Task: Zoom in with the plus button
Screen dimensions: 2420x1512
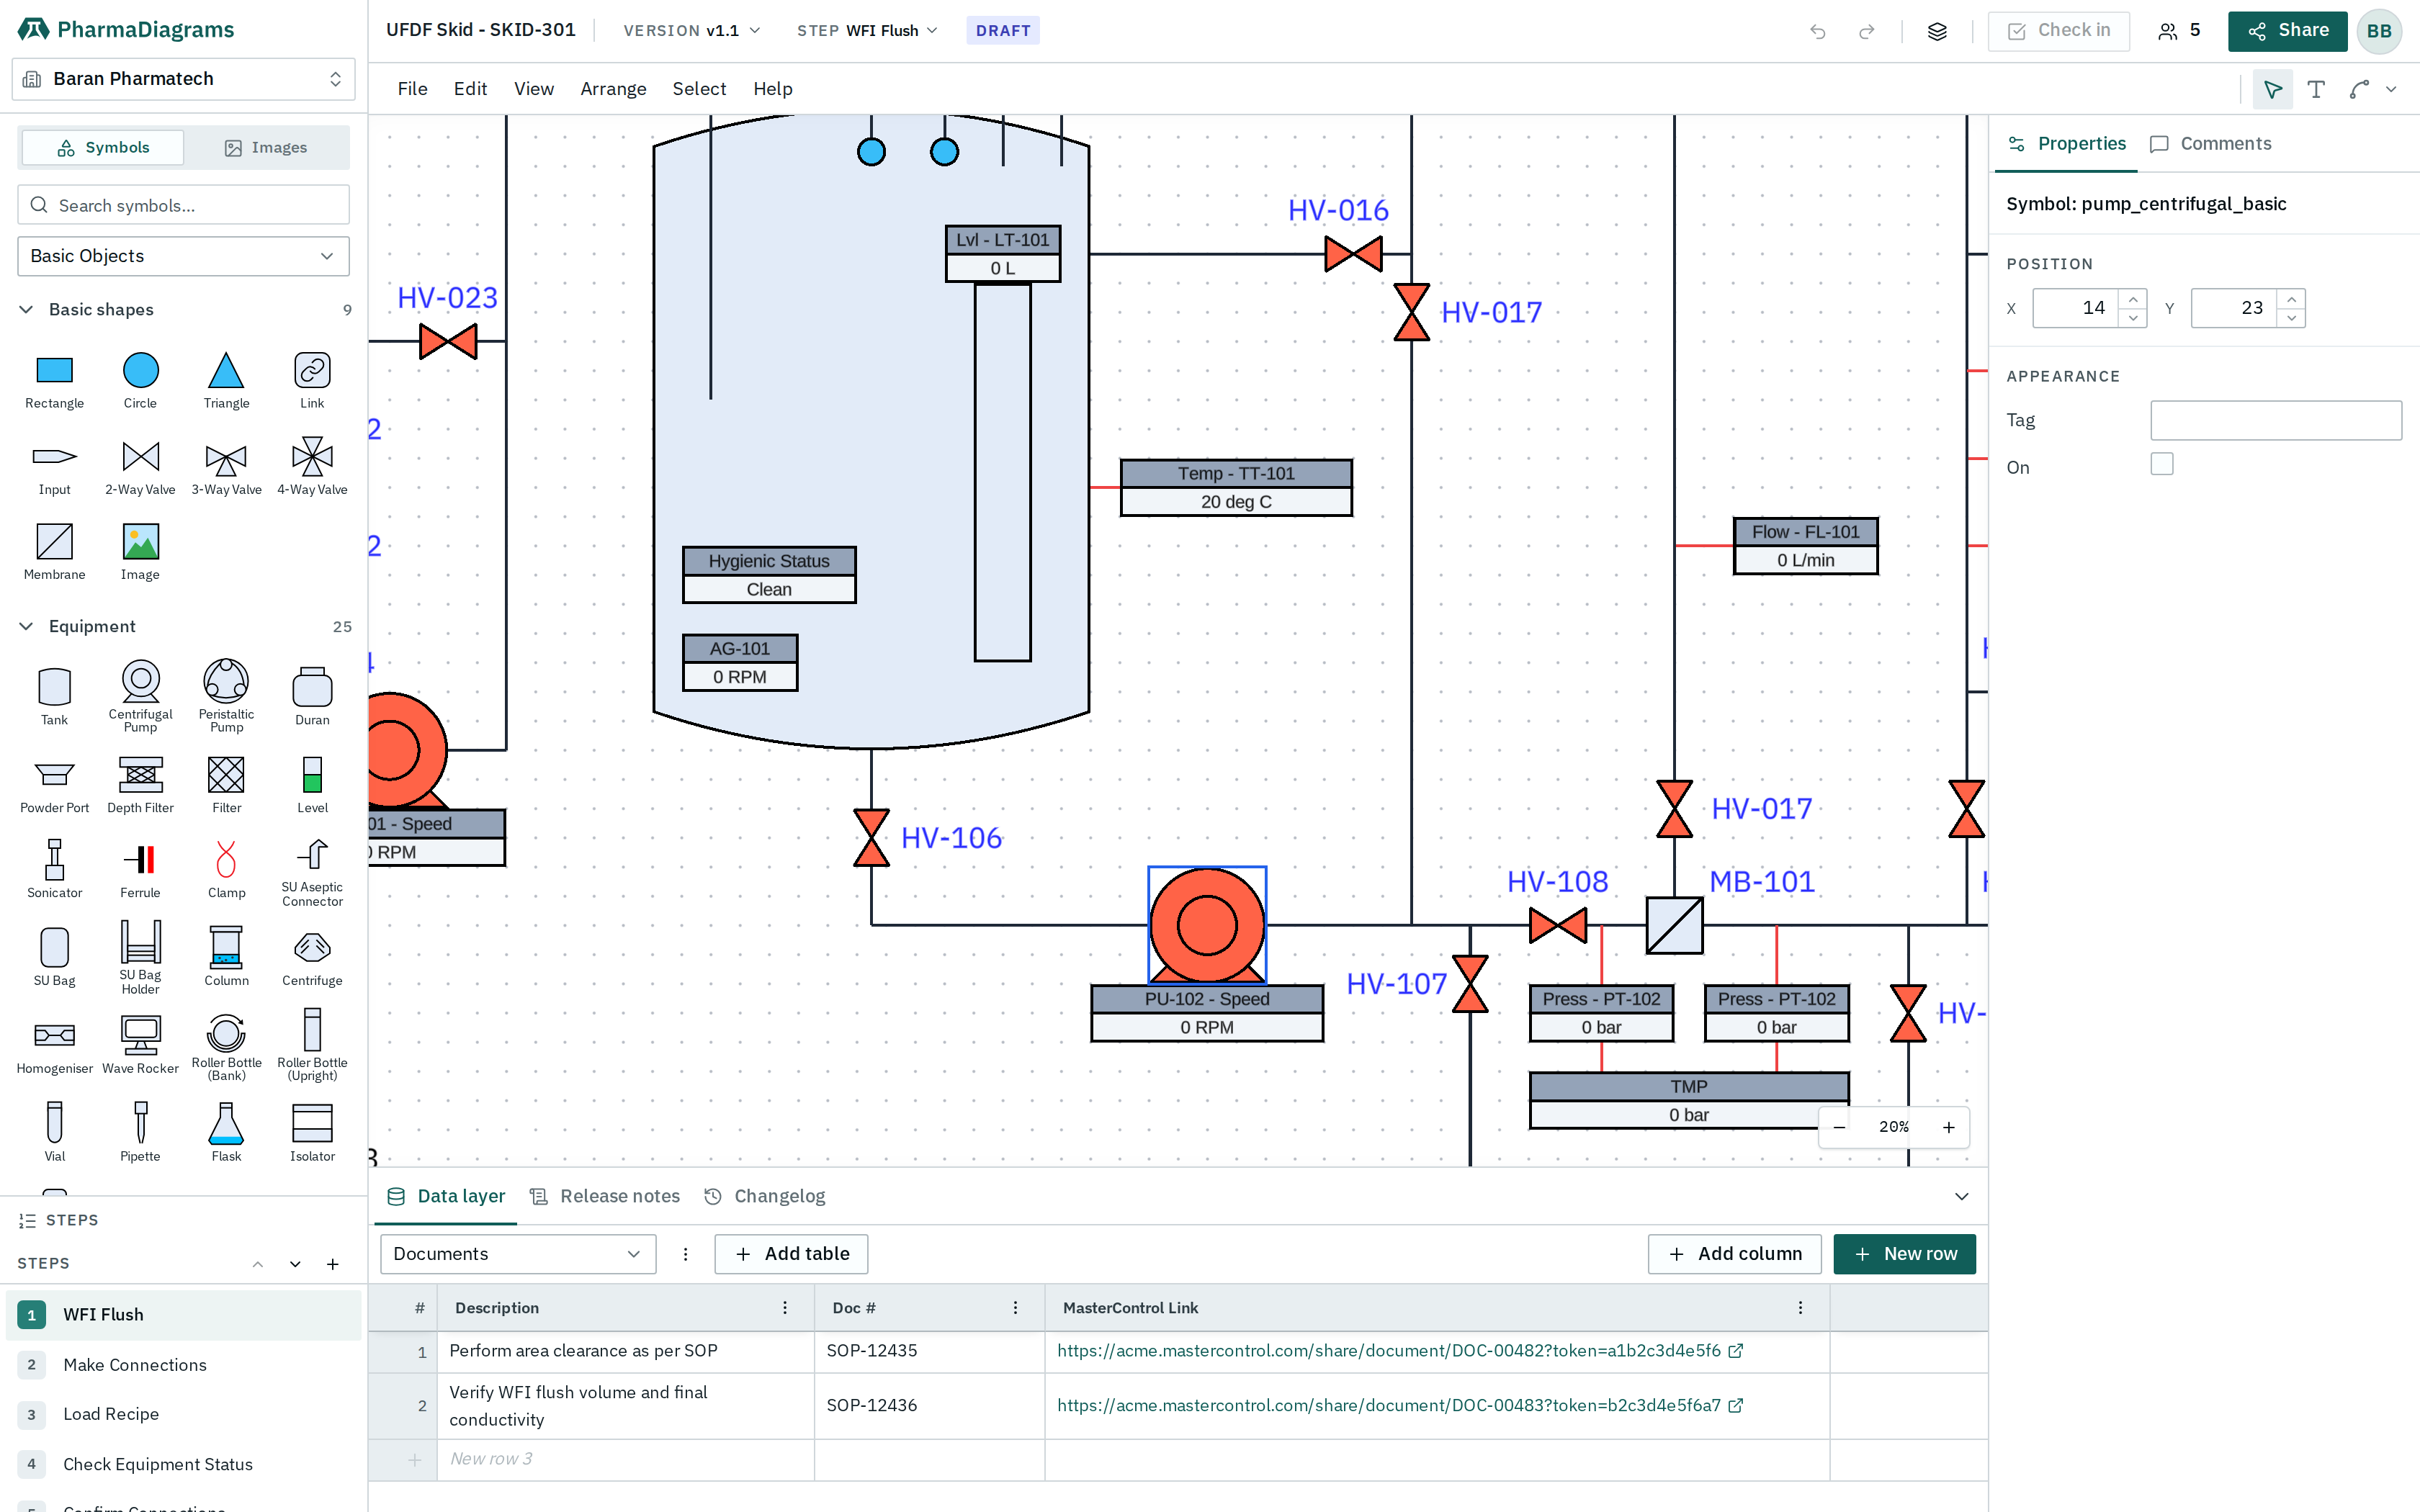Action: [1949, 1128]
